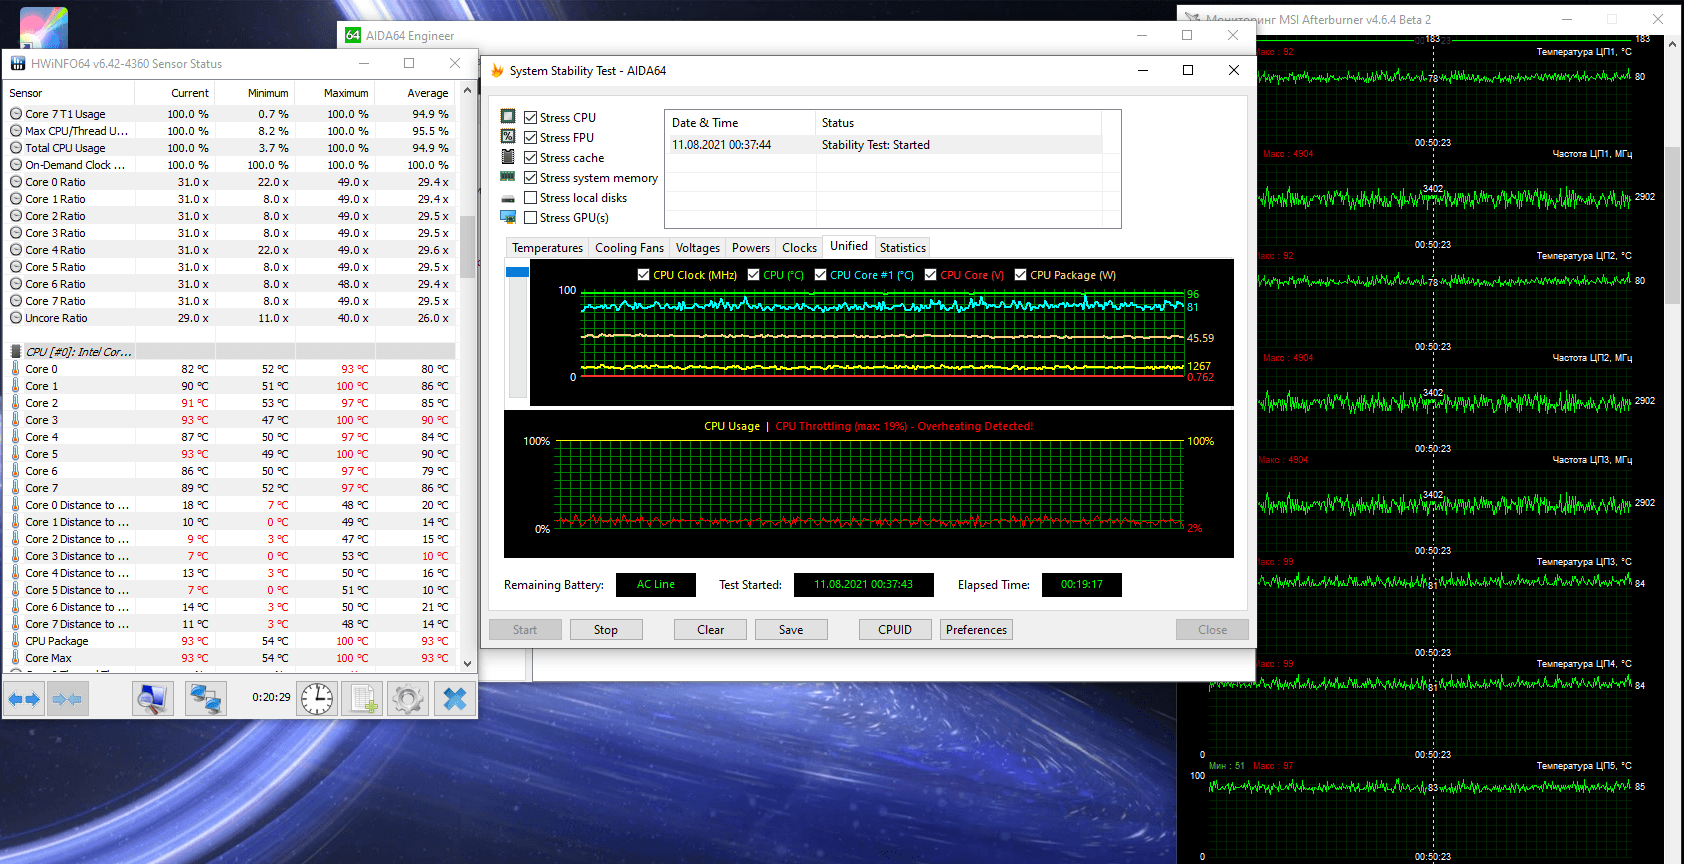Open the networked computers remote icon
1684x864 pixels.
[x=206, y=699]
